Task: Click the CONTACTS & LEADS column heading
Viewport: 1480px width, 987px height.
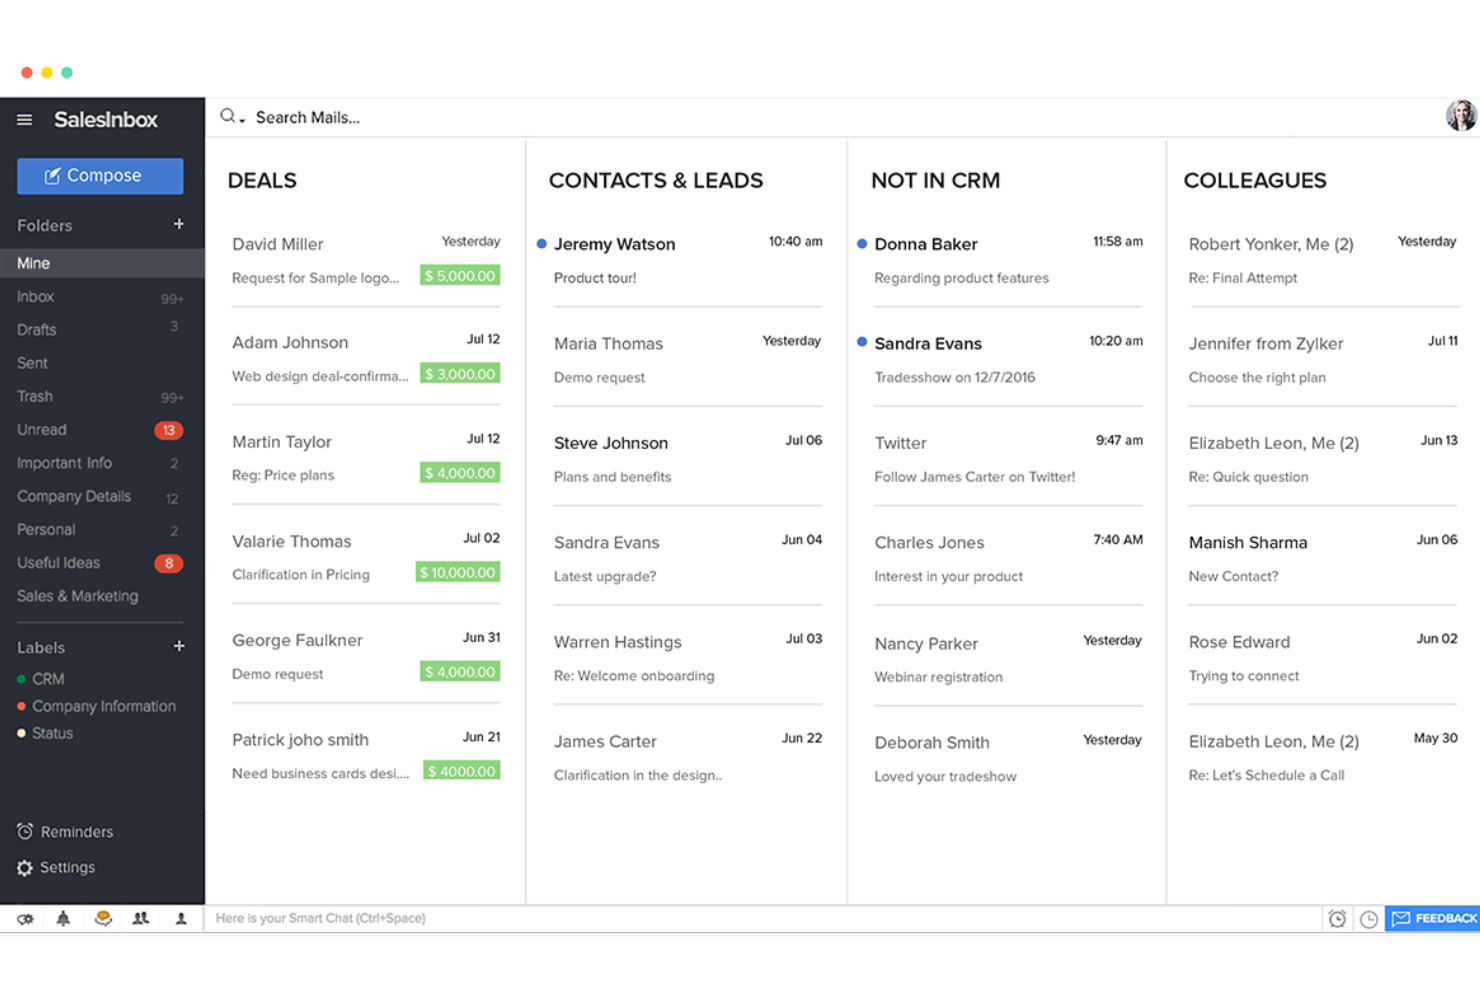Action: pos(656,181)
